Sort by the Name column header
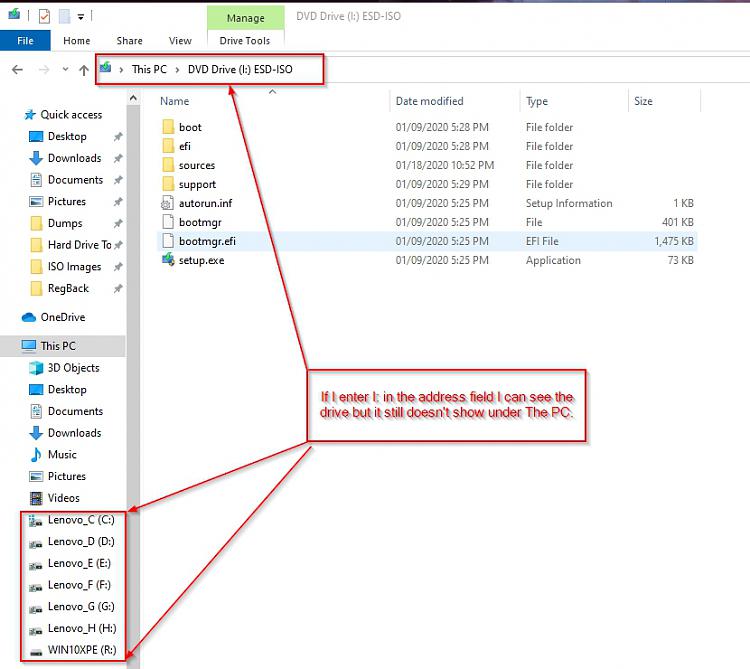Image resolution: width=750 pixels, height=669 pixels. coord(175,101)
